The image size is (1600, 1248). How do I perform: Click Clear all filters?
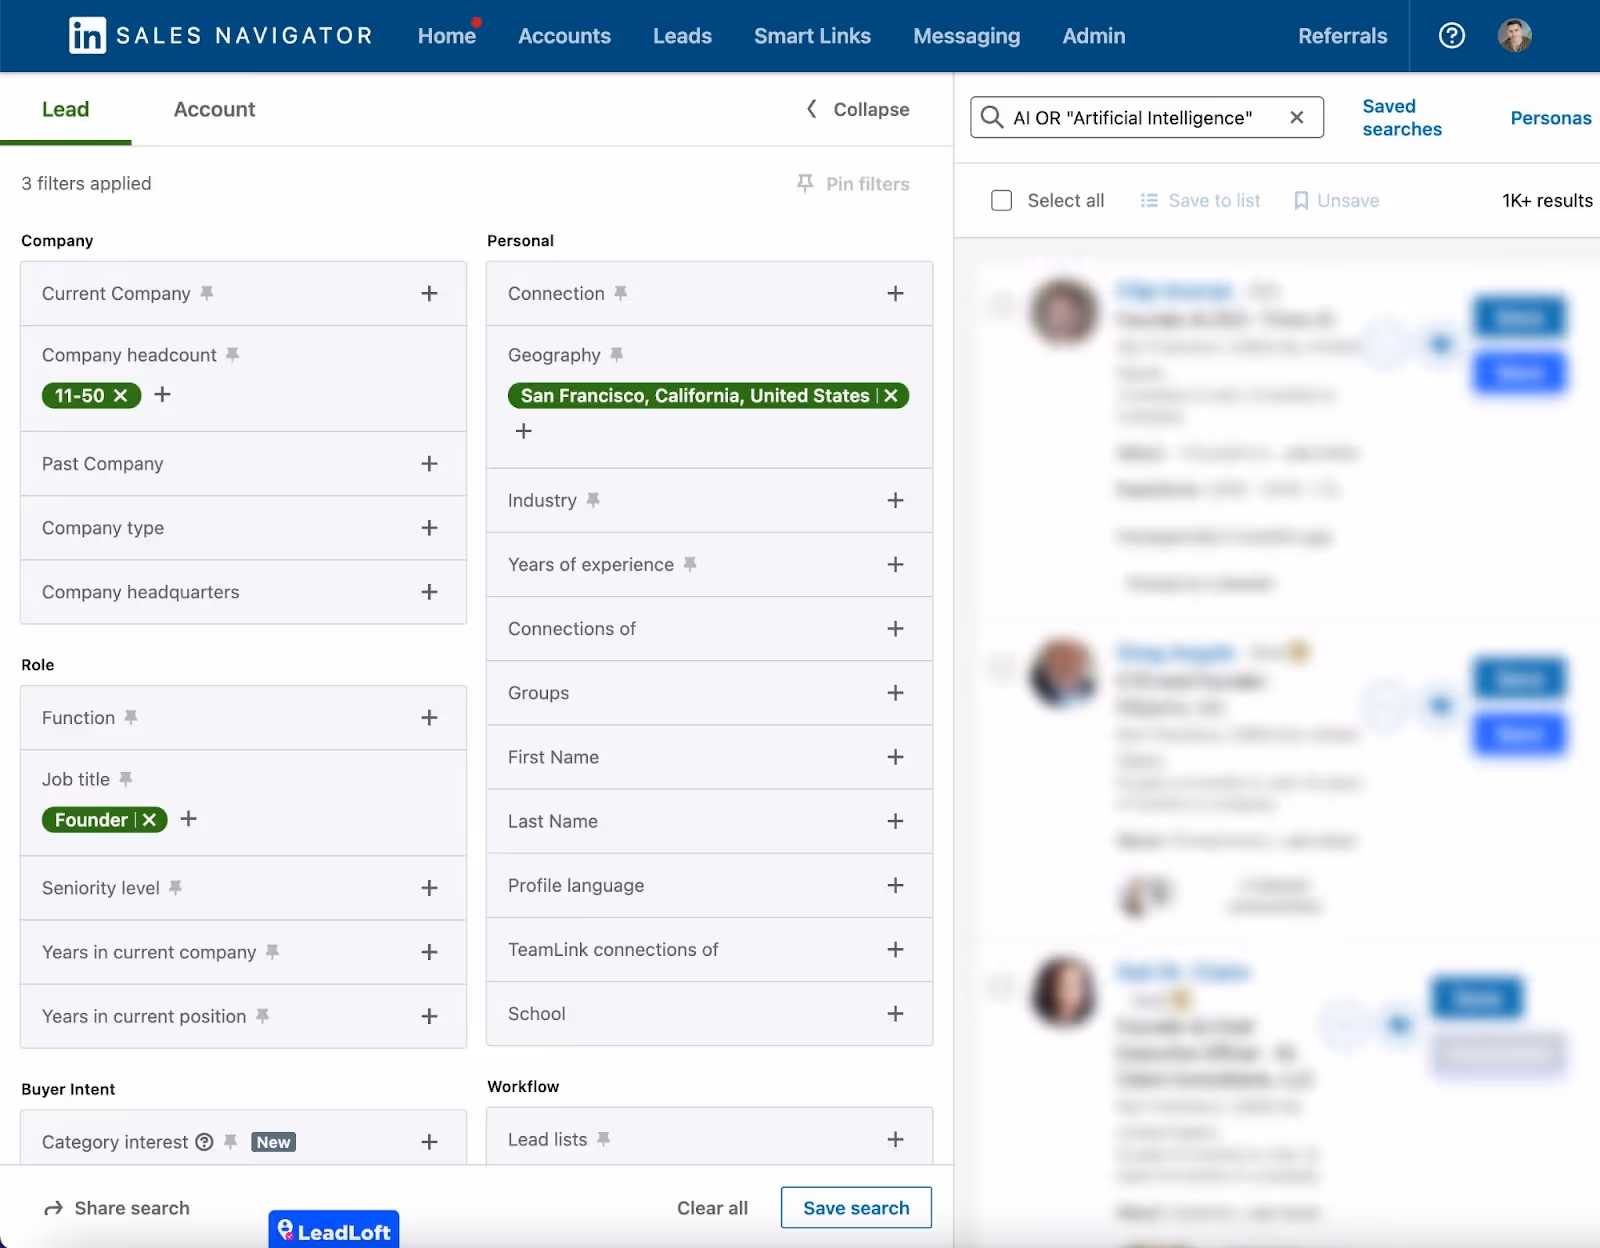pos(712,1208)
